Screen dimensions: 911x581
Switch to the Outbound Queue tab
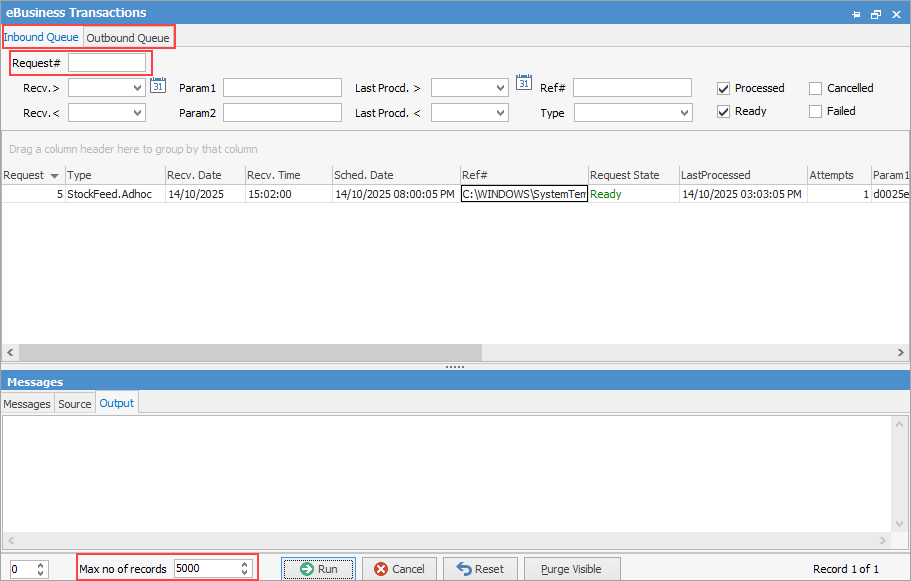[x=127, y=38]
